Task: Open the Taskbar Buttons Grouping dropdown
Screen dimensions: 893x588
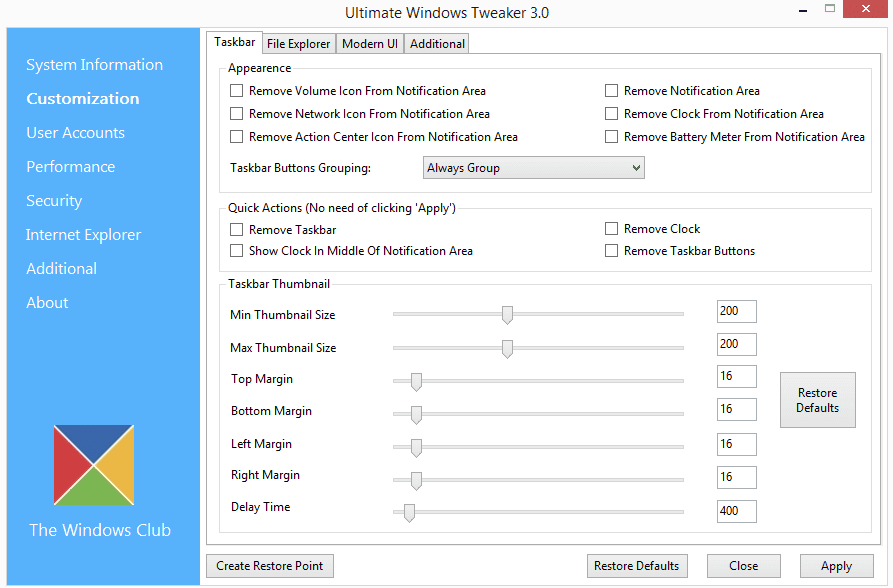Action: pyautogui.click(x=534, y=168)
